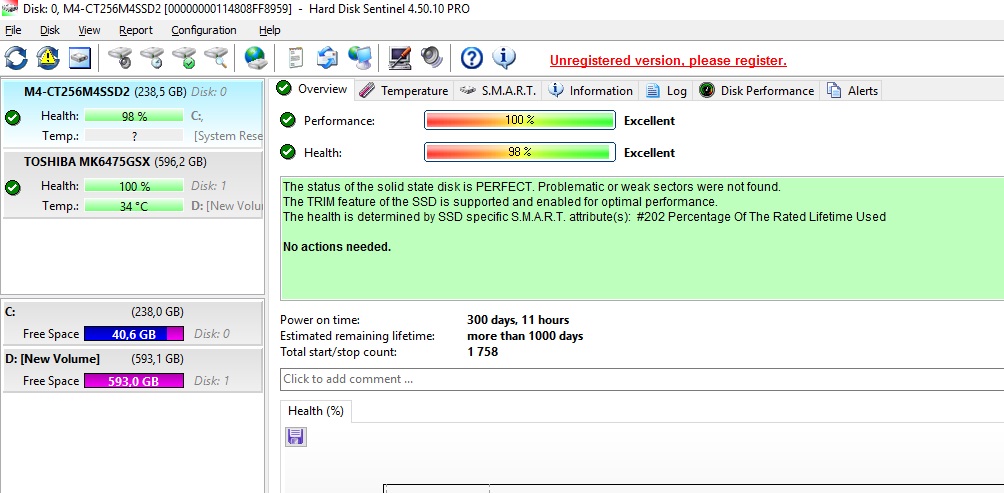
Task: Switch to the Disk Performance tab
Action: click(757, 91)
